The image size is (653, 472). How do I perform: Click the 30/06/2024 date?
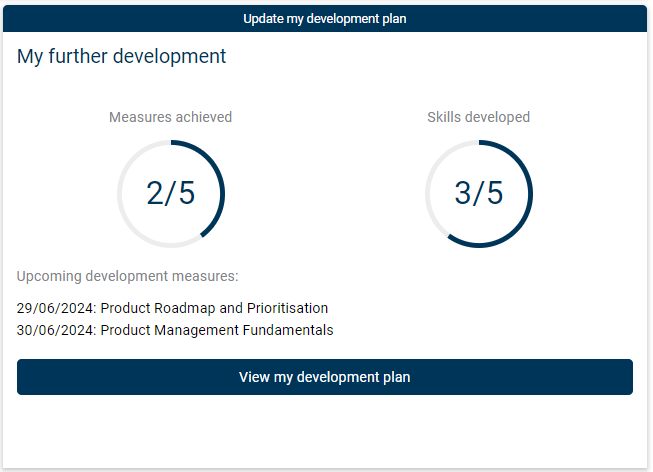(x=56, y=330)
